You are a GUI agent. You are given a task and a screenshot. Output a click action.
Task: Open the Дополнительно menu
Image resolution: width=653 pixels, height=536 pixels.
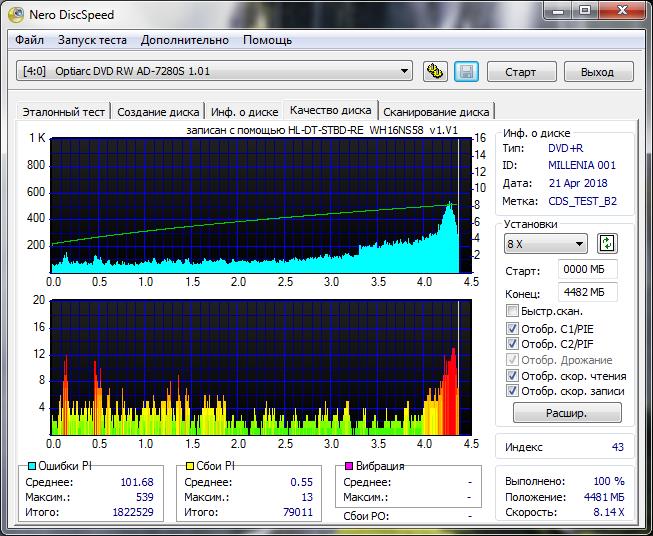185,40
